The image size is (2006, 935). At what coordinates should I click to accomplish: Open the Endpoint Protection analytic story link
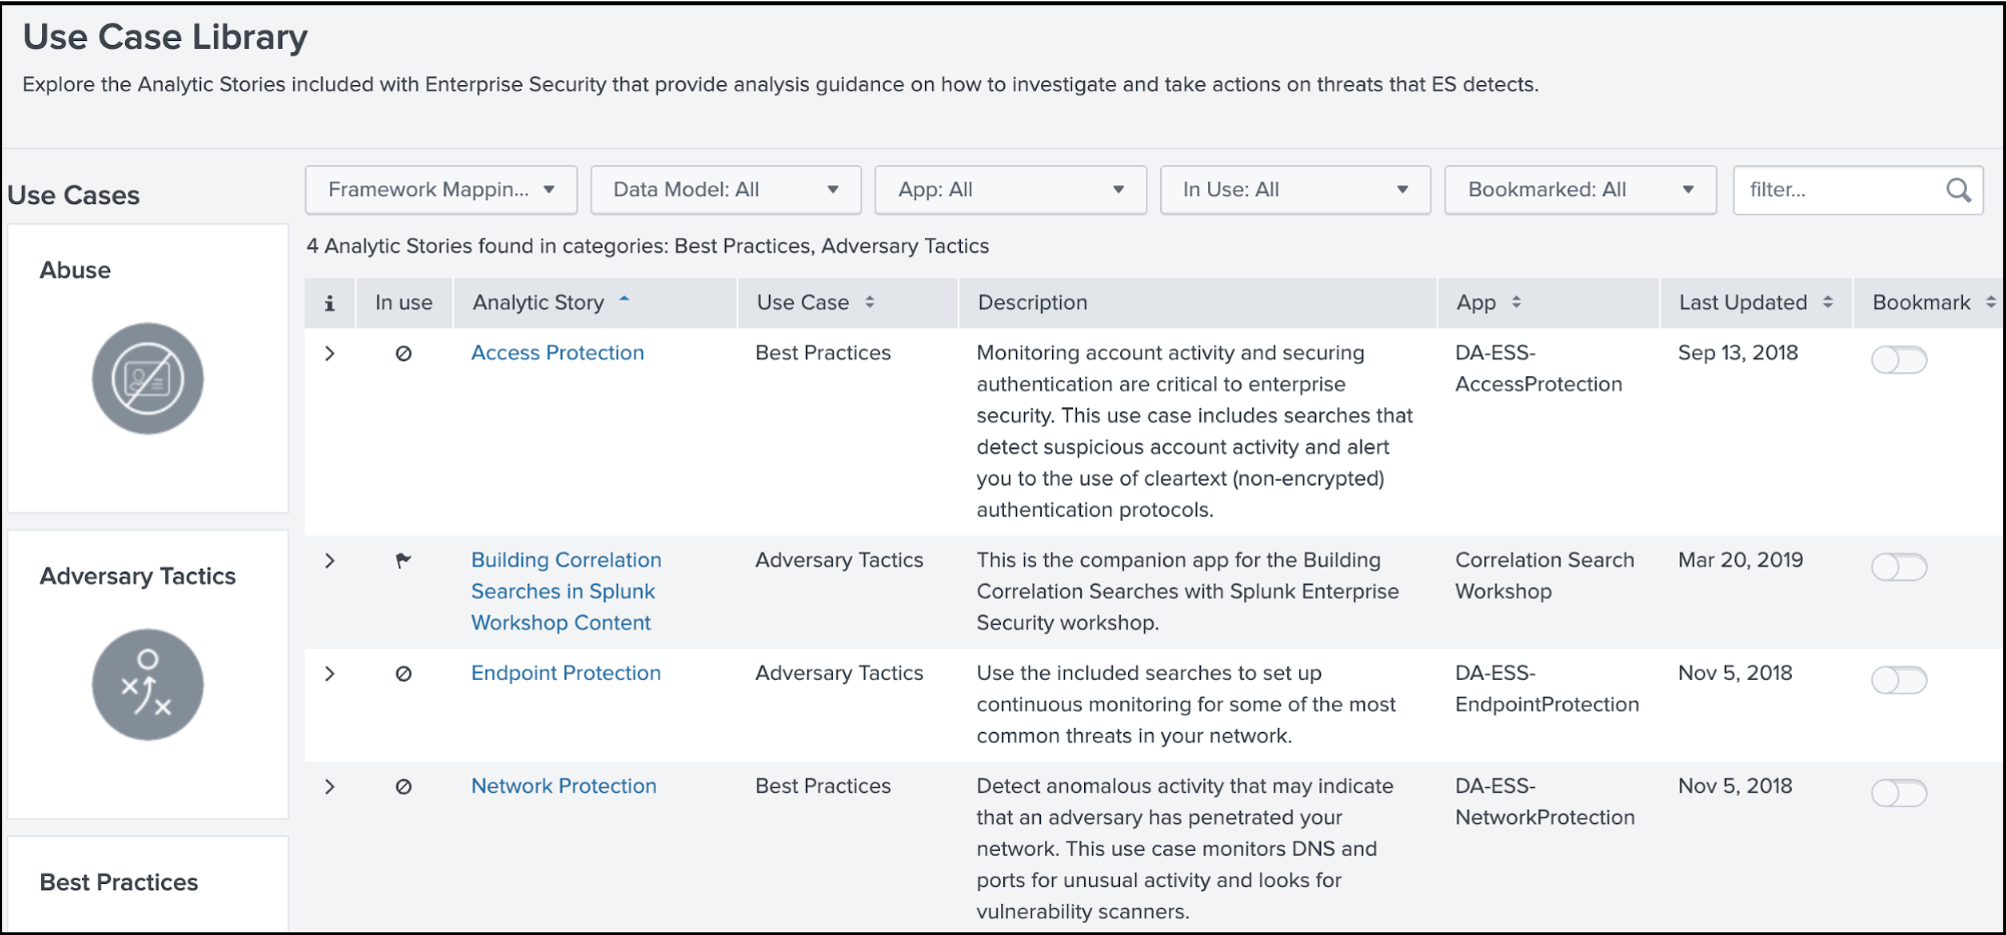[x=566, y=673]
